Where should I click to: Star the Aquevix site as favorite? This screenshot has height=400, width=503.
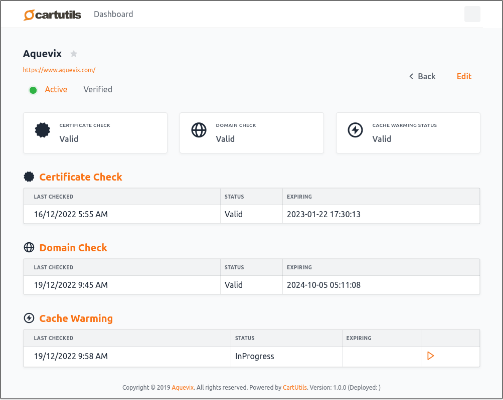(74, 54)
